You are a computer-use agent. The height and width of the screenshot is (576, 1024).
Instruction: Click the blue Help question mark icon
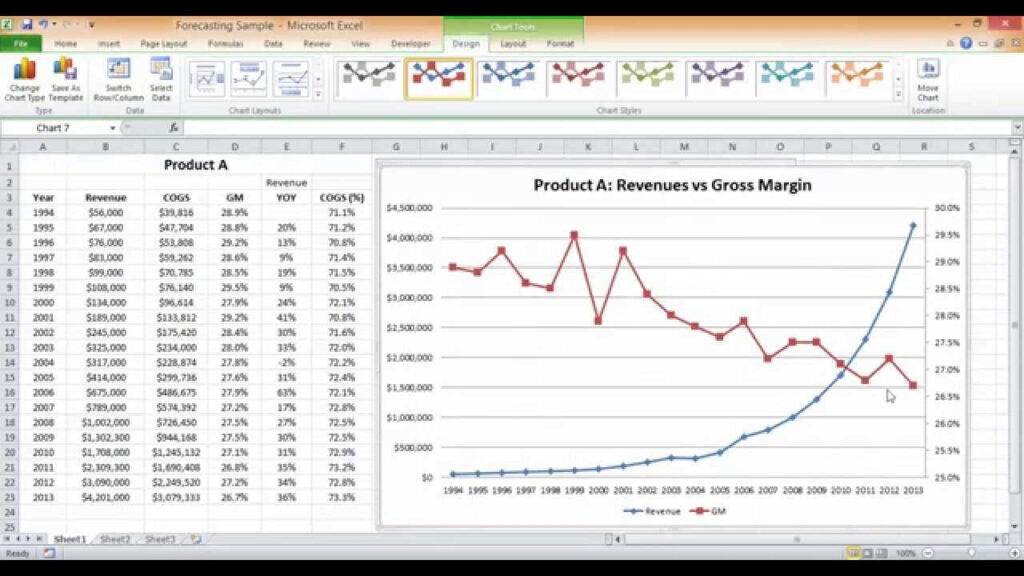pyautogui.click(x=966, y=43)
